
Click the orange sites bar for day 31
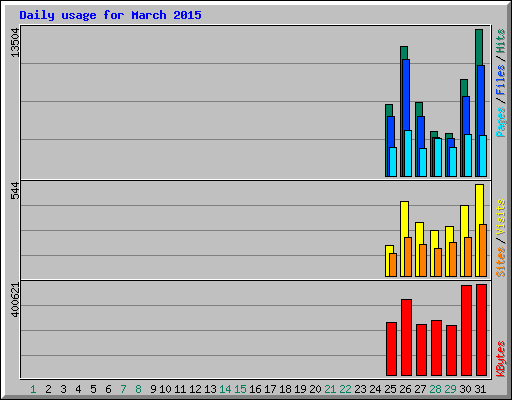pos(483,250)
